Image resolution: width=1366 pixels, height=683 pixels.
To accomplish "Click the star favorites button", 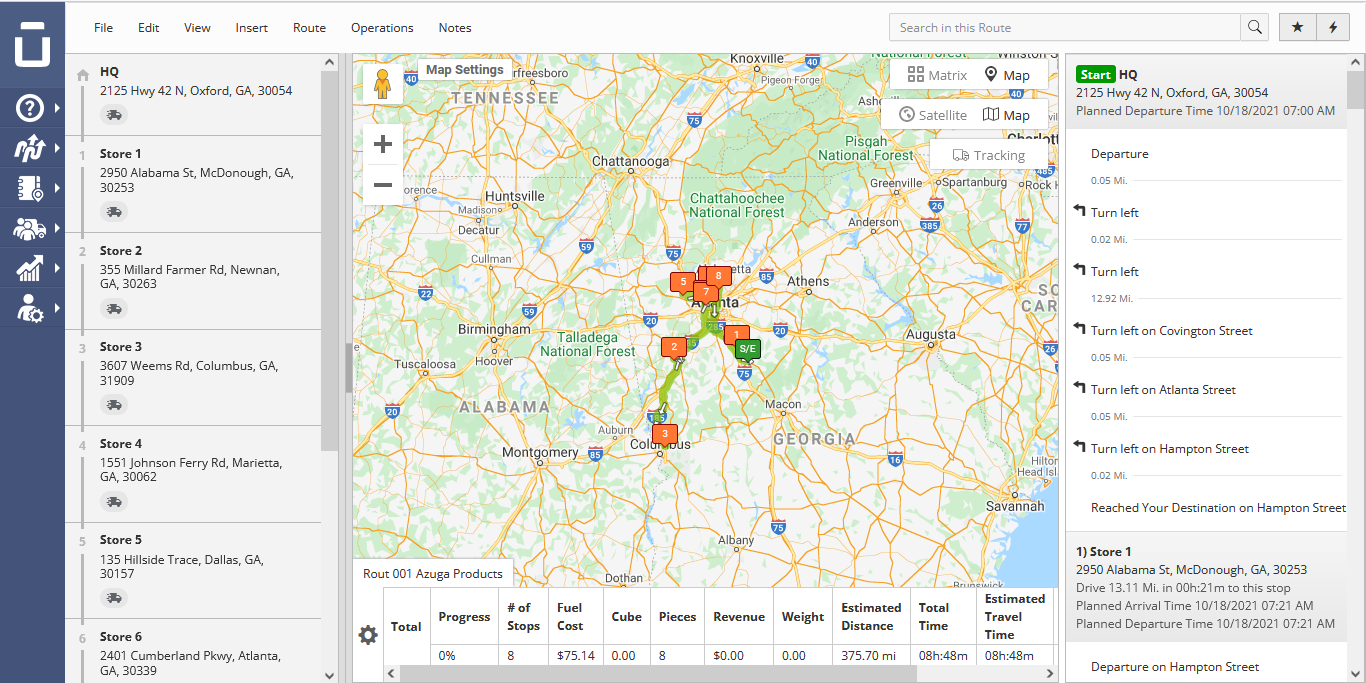I will pyautogui.click(x=1297, y=27).
